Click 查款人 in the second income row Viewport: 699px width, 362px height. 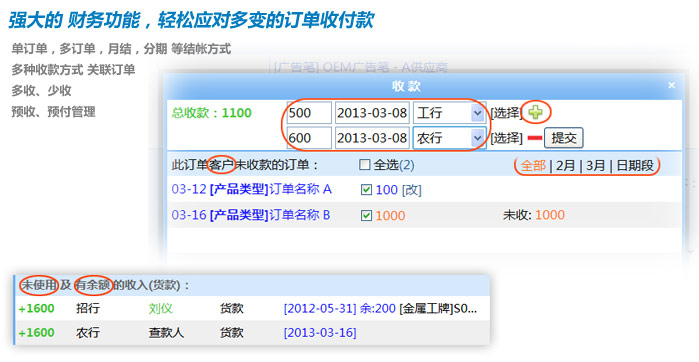click(166, 333)
